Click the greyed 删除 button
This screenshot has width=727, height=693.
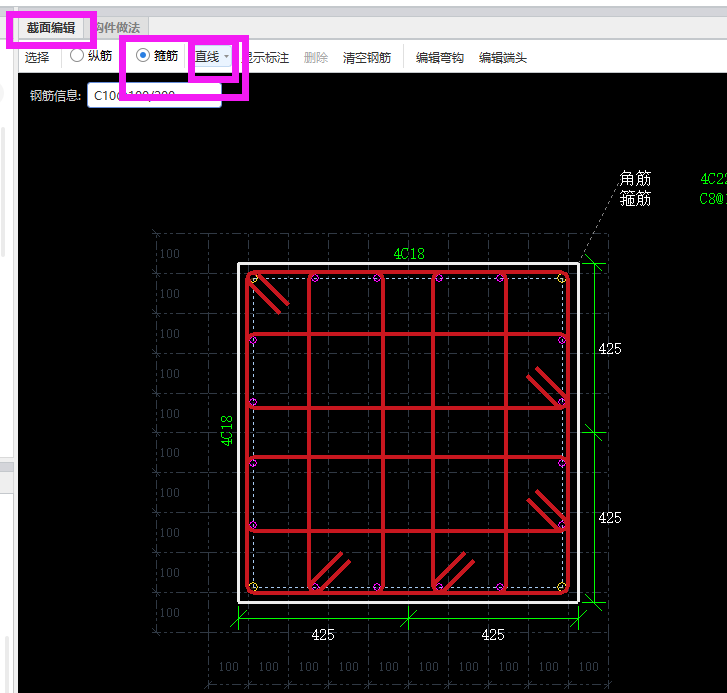point(316,57)
